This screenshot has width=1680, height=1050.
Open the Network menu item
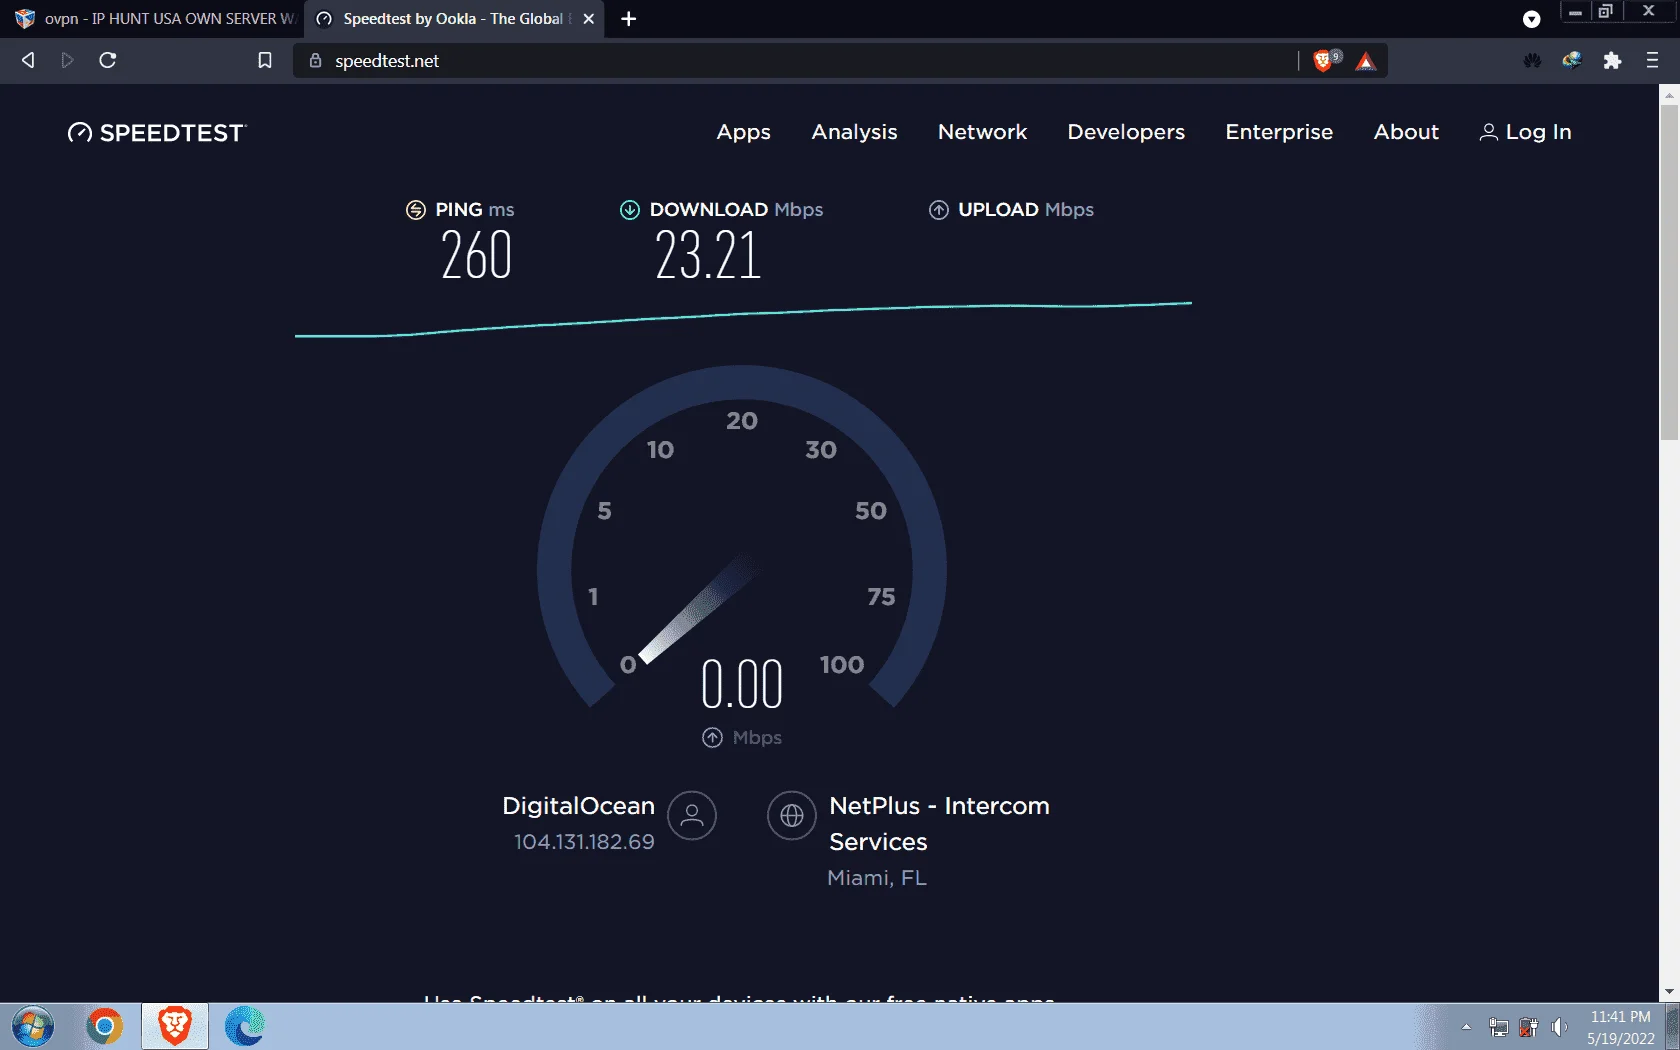pos(982,132)
